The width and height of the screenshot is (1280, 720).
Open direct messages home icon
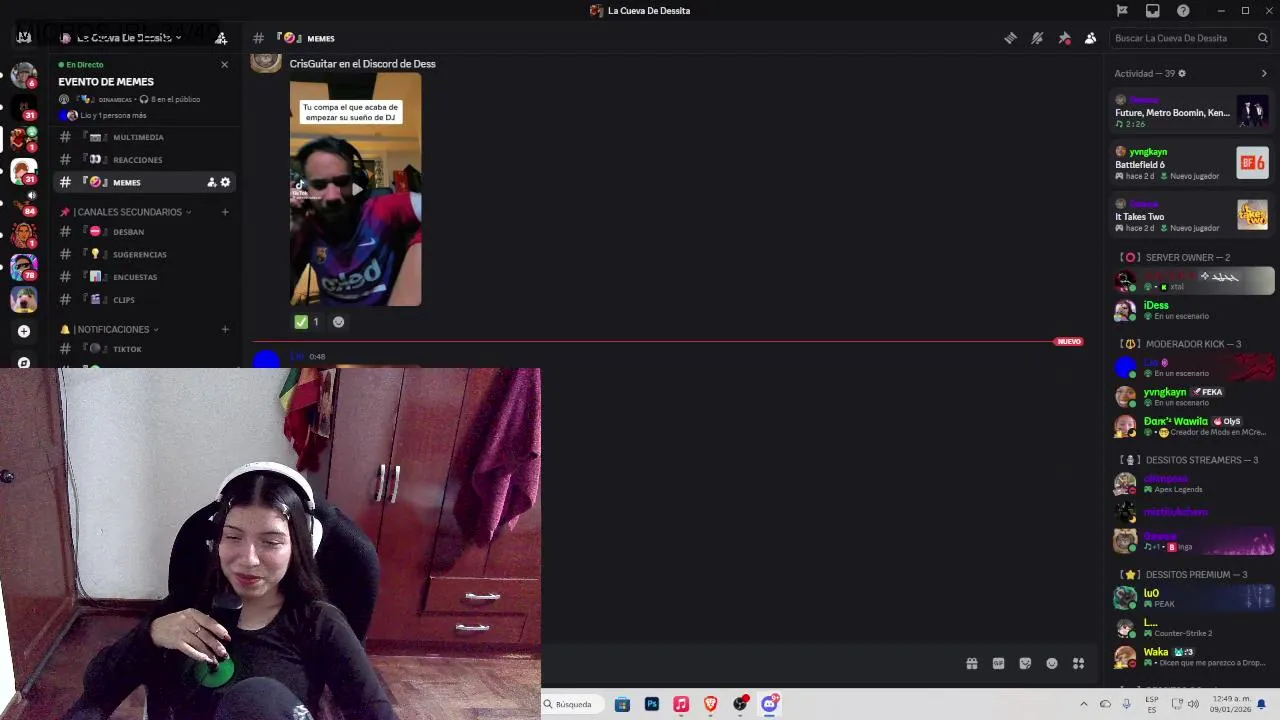(24, 37)
